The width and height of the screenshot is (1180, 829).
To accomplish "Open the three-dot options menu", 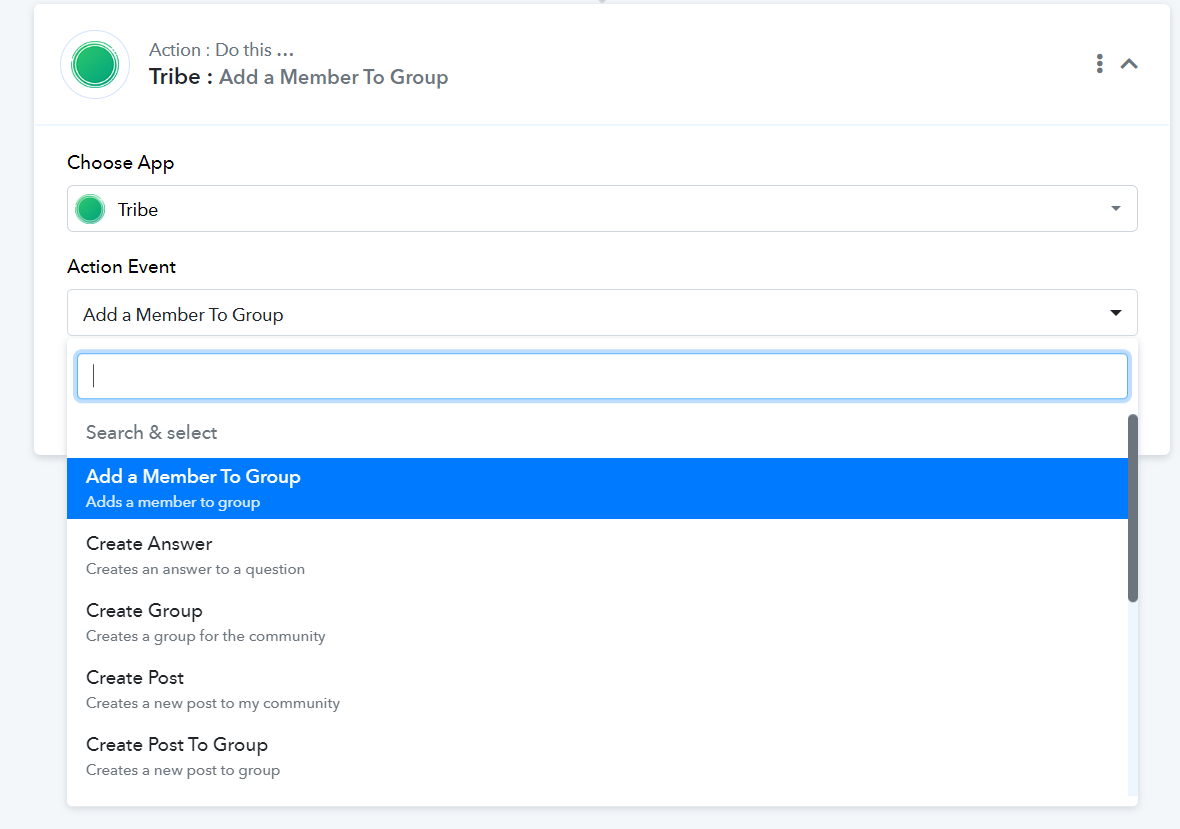I will coord(1099,64).
